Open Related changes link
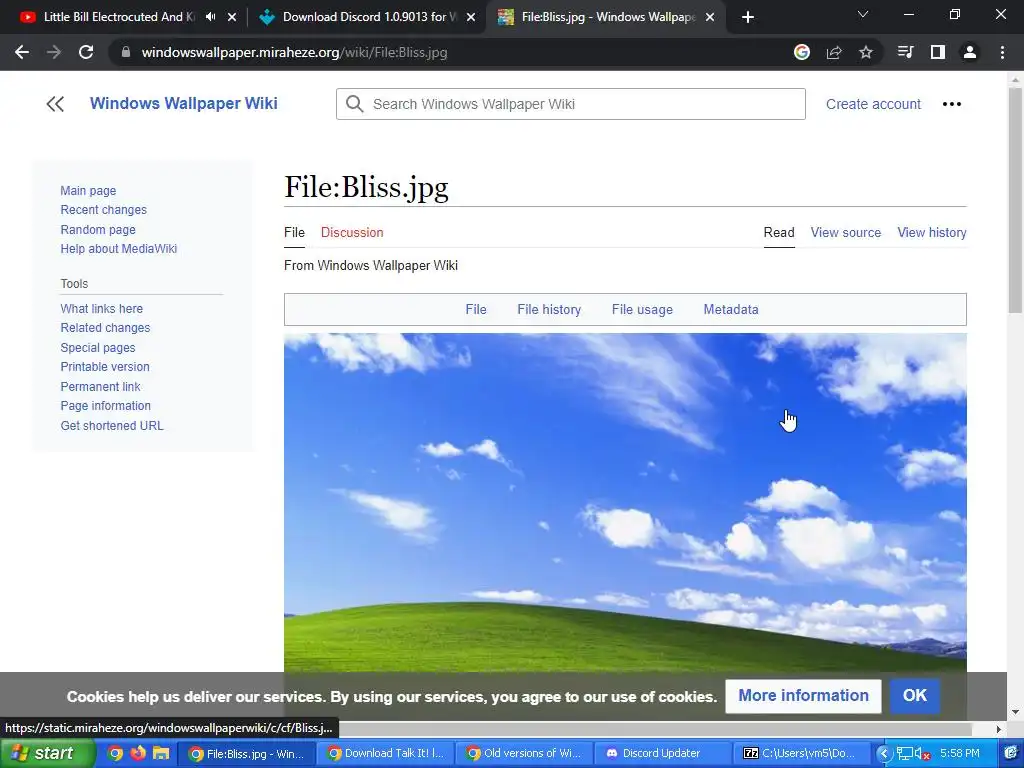This screenshot has width=1024, height=768. click(105, 328)
